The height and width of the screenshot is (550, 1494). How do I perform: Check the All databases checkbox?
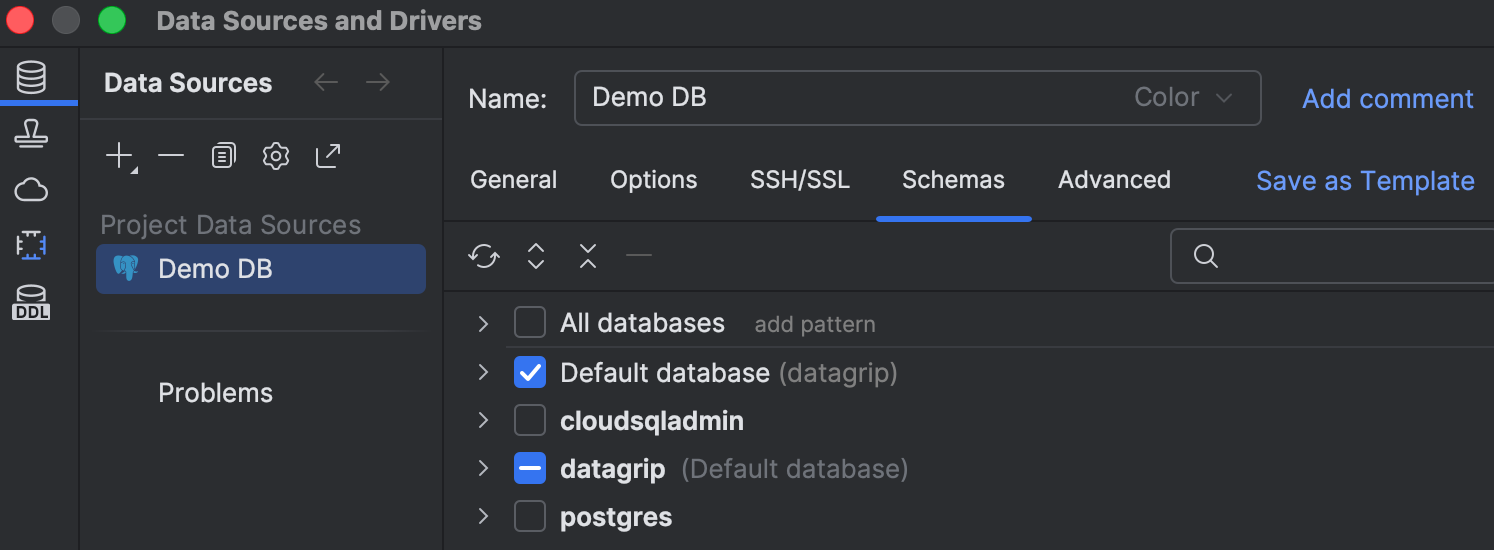pos(530,323)
